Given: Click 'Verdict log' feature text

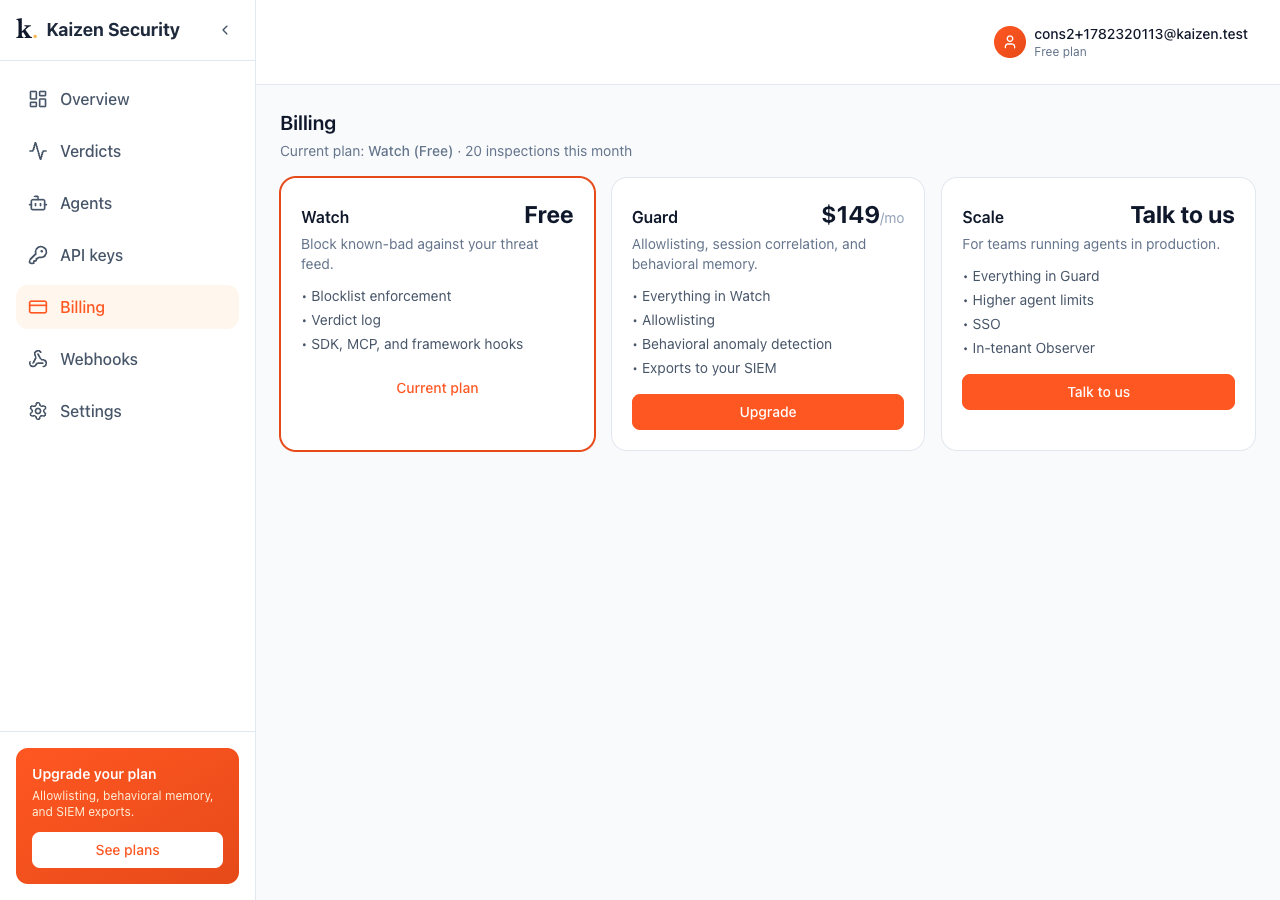Looking at the screenshot, I should (346, 320).
